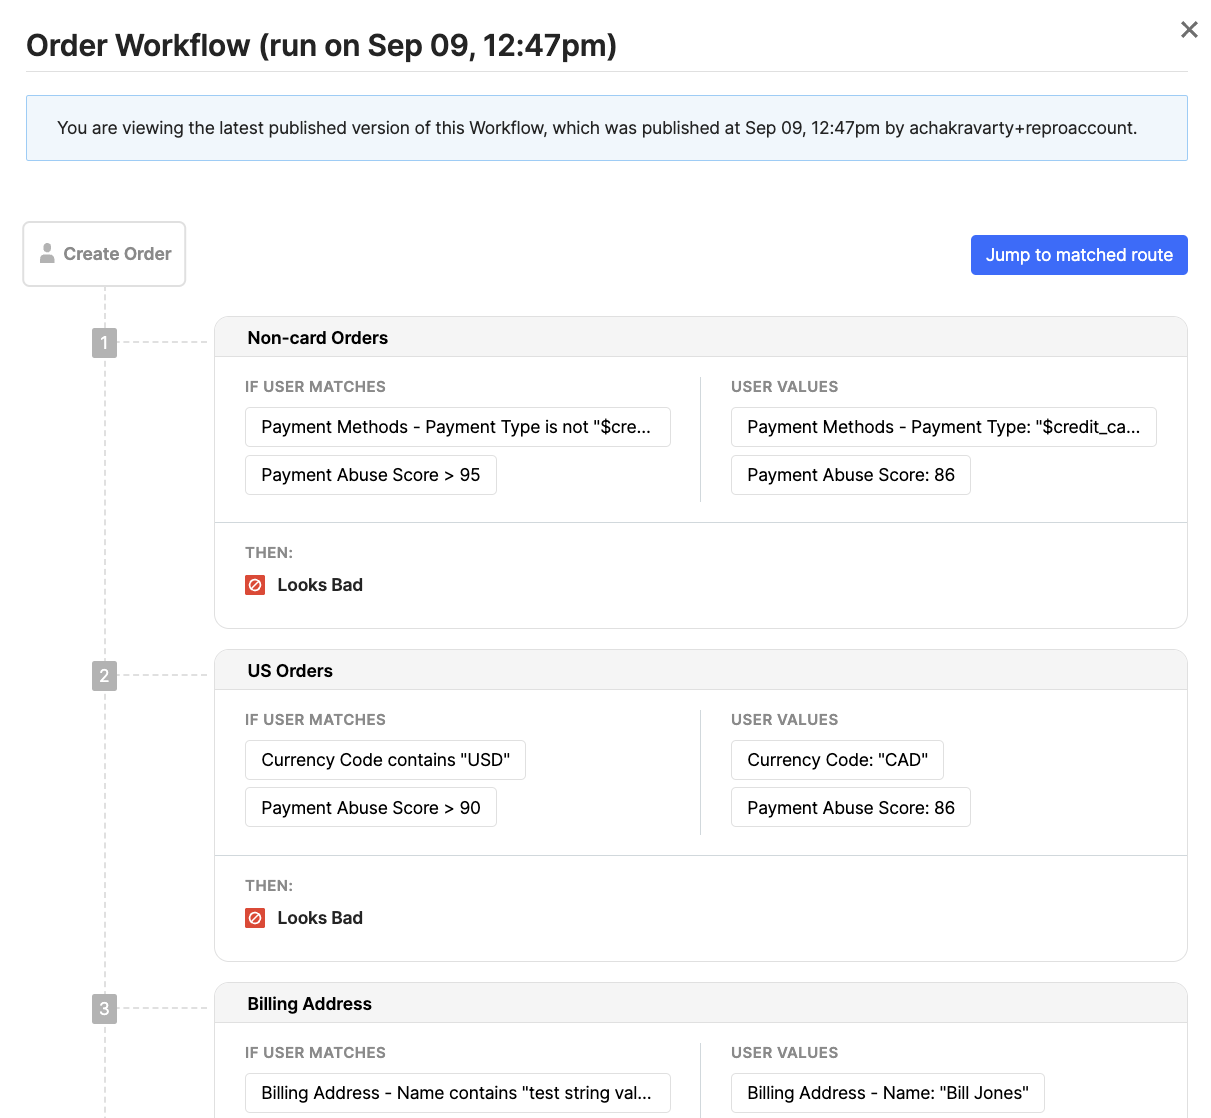This screenshot has width=1211, height=1118.
Task: Click IF USER MATCHES label in Non-card Orders
Action: 315,387
